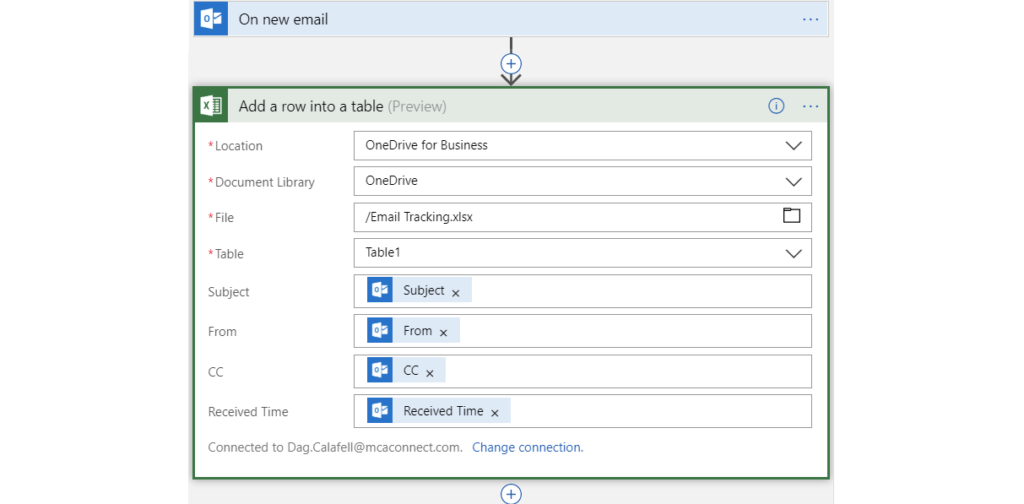Select the From token chip
The height and width of the screenshot is (504, 1024).
coord(413,330)
